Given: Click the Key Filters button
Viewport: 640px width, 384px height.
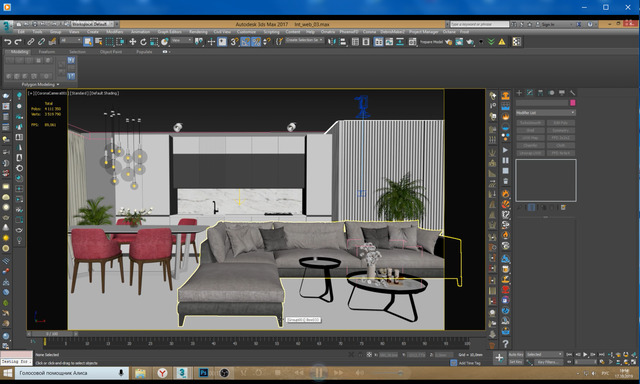Looking at the screenshot, I should click(550, 362).
